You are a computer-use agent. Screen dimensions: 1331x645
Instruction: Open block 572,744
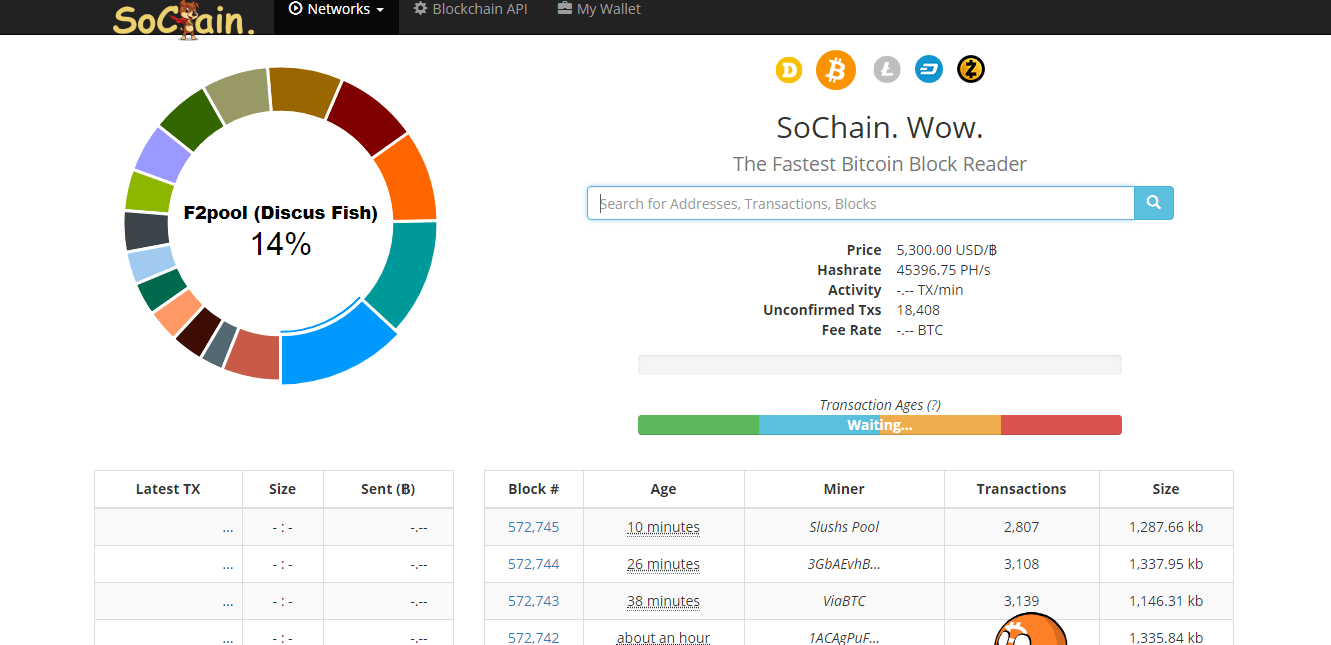pyautogui.click(x=533, y=564)
